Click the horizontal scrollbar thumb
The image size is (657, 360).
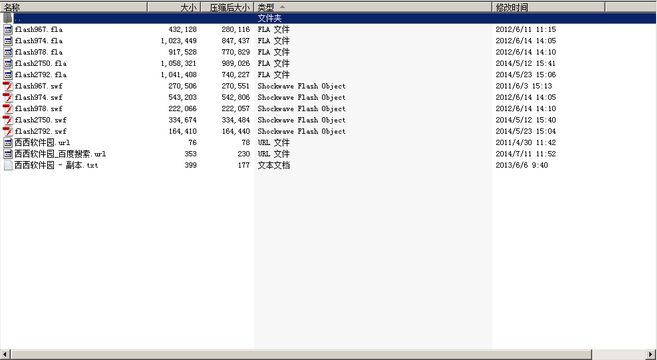(x=300, y=354)
